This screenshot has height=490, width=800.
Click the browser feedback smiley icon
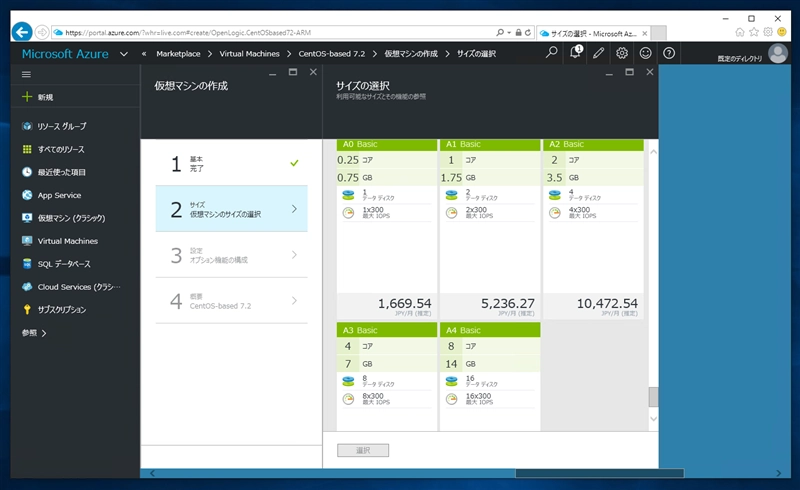tap(782, 32)
